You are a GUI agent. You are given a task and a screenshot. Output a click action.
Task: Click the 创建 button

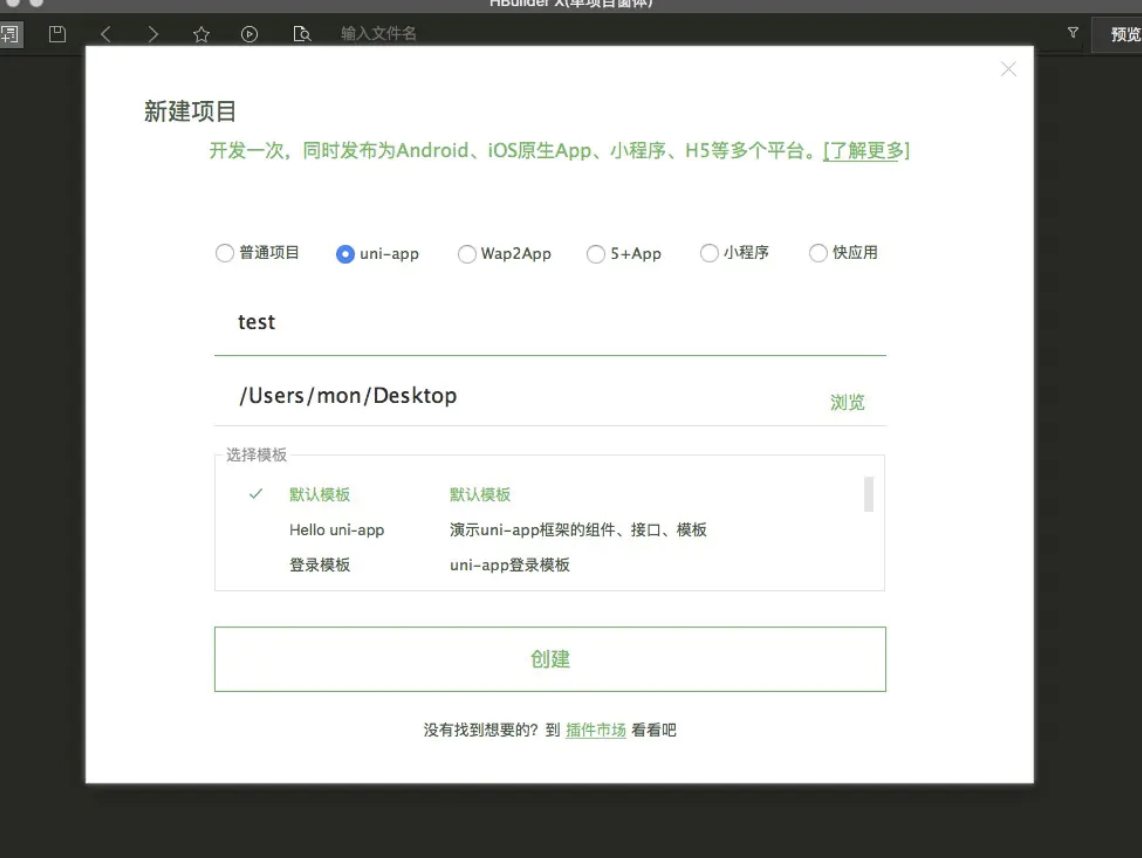pos(550,659)
